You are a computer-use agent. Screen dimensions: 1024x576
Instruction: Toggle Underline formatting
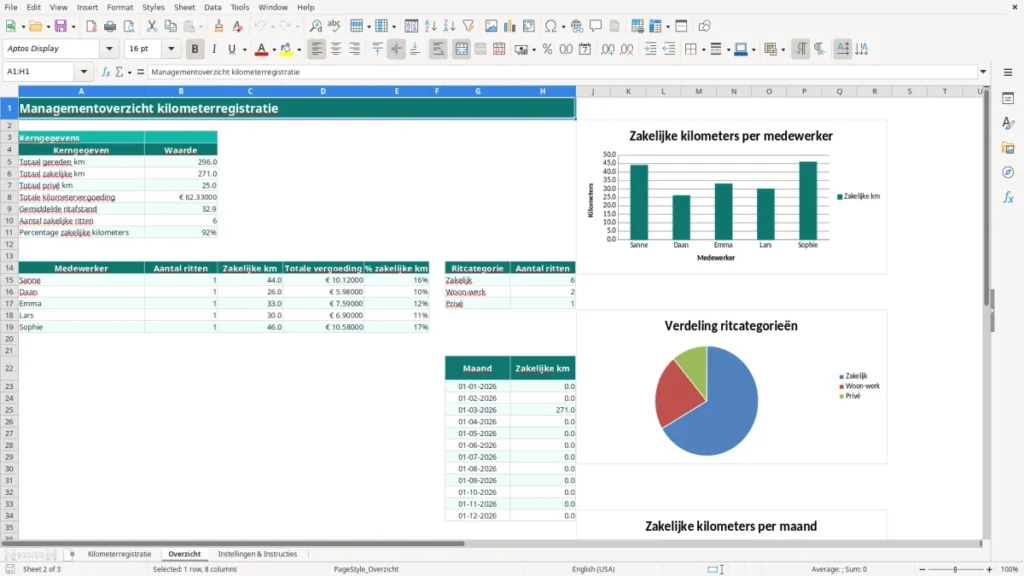click(x=231, y=49)
